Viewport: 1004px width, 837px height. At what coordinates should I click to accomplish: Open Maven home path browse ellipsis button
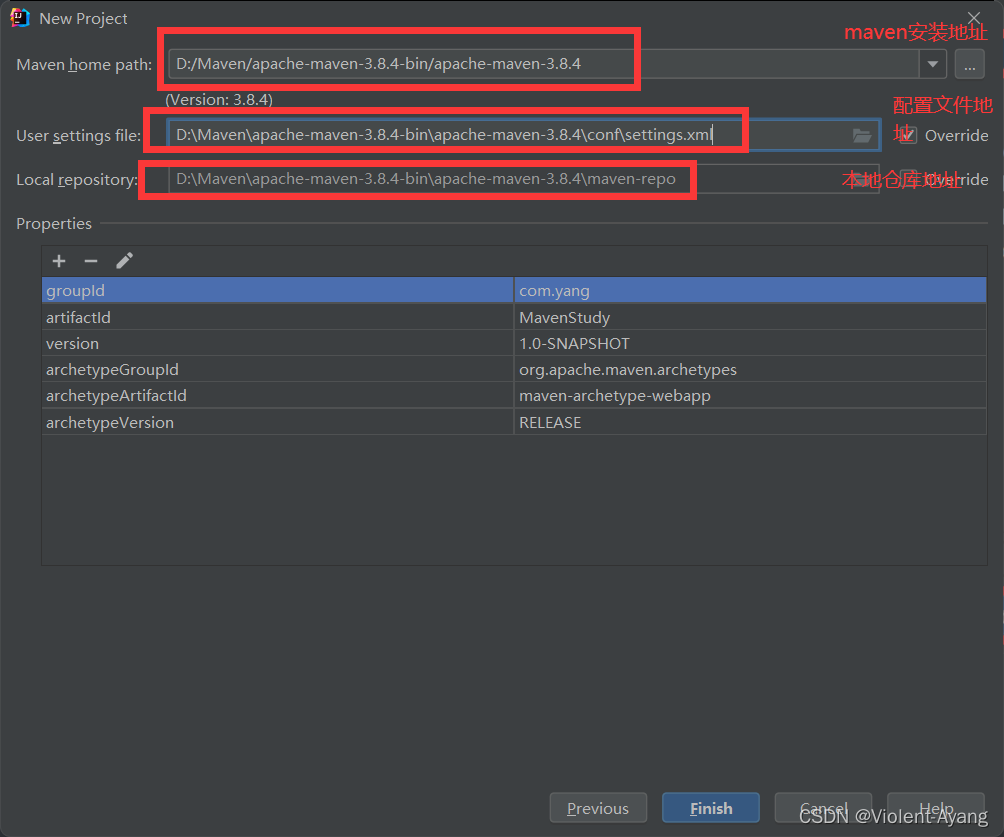click(969, 64)
